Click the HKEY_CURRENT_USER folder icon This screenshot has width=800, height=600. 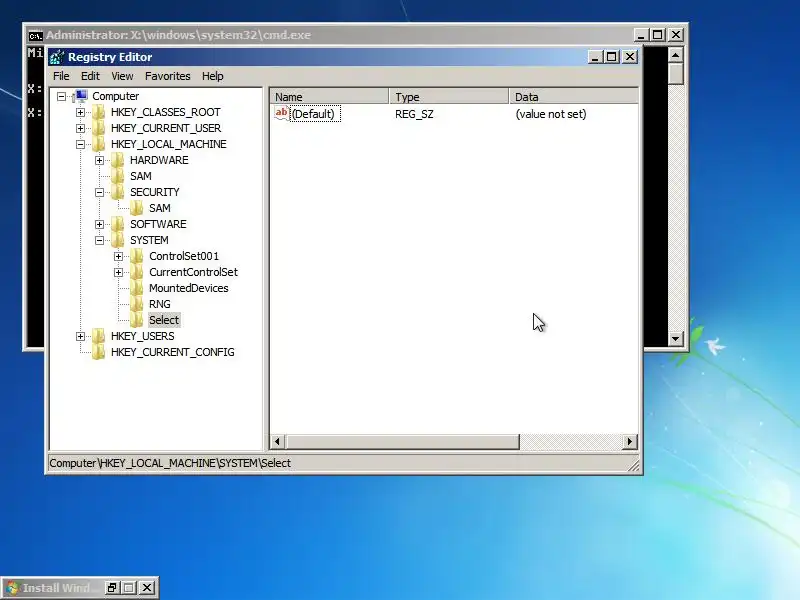click(98, 128)
